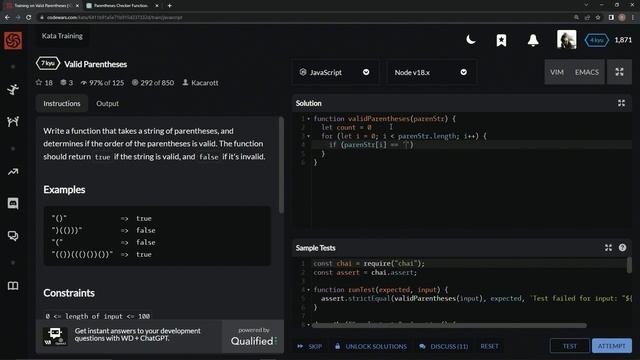This screenshot has width=640, height=360.
Task: Open notifications bell icon
Action: click(x=533, y=40)
